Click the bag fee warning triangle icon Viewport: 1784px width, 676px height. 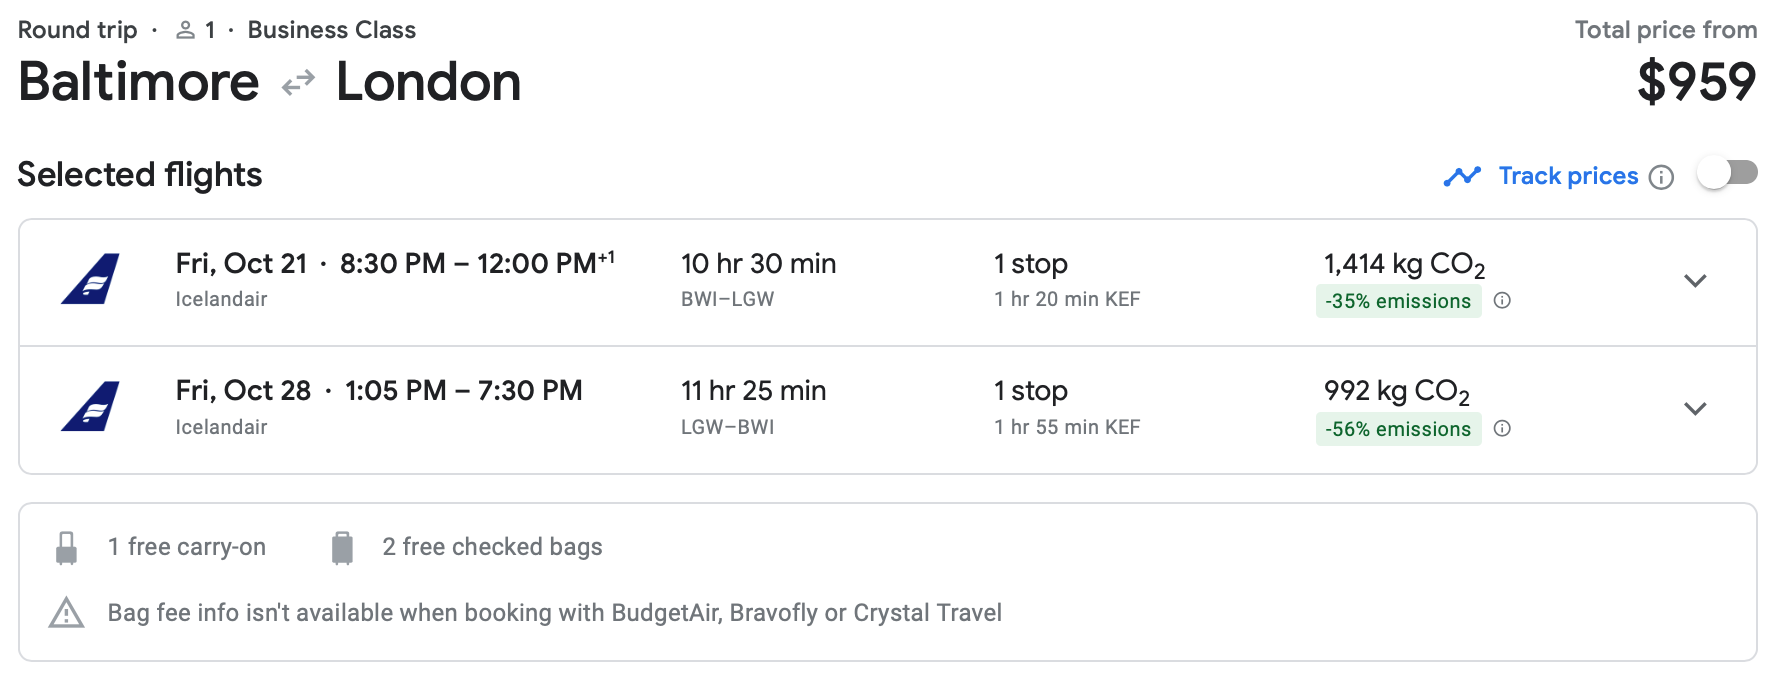(67, 613)
